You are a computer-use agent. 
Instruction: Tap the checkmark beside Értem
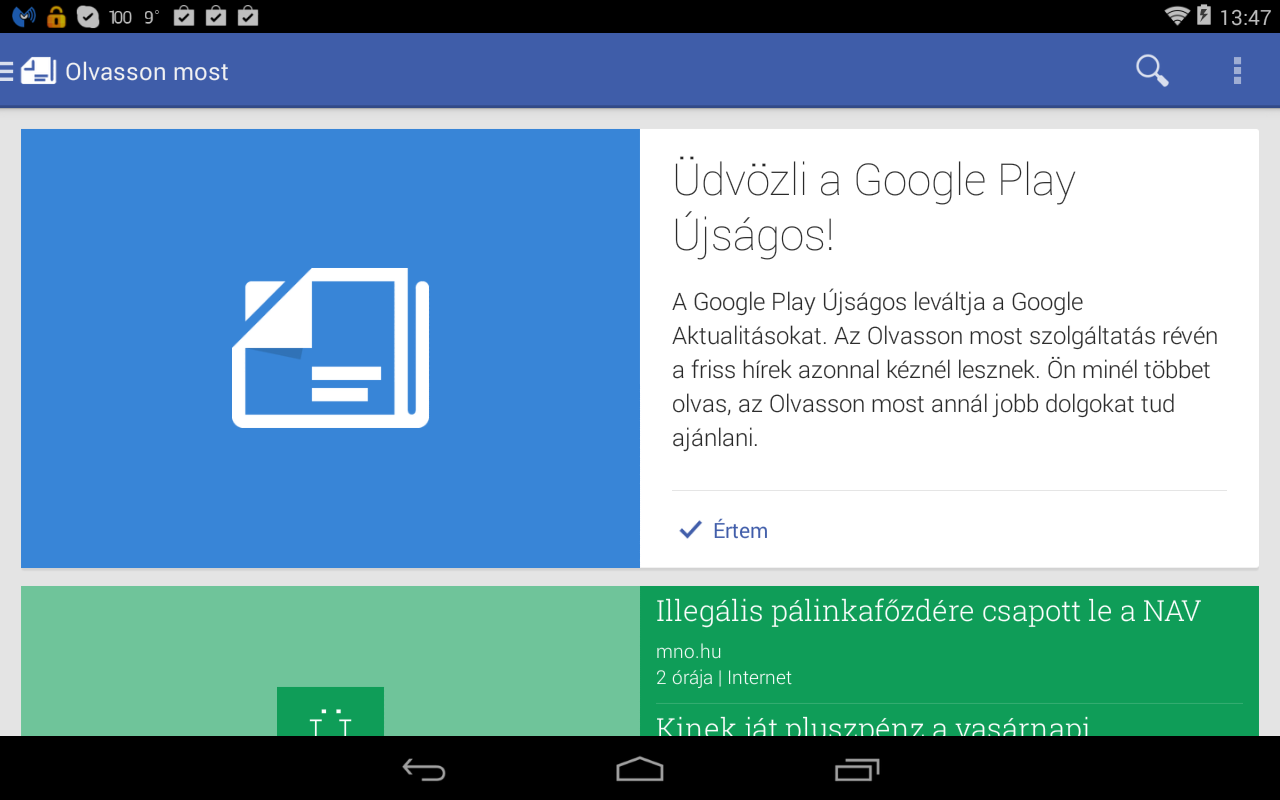point(690,530)
